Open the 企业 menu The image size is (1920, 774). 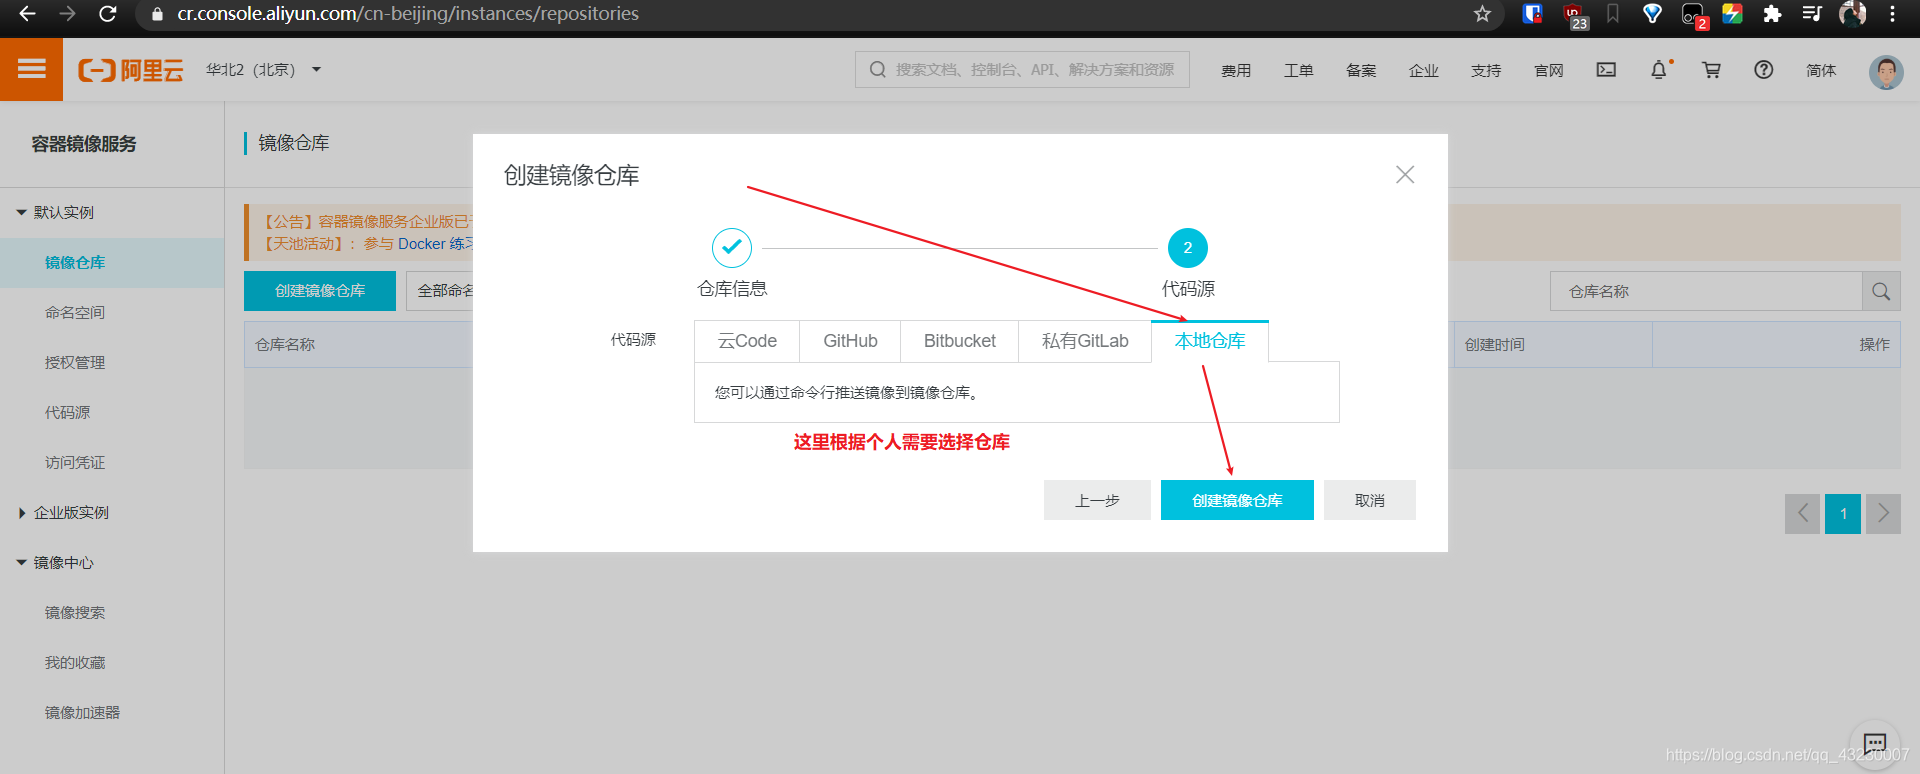[x=1424, y=70]
